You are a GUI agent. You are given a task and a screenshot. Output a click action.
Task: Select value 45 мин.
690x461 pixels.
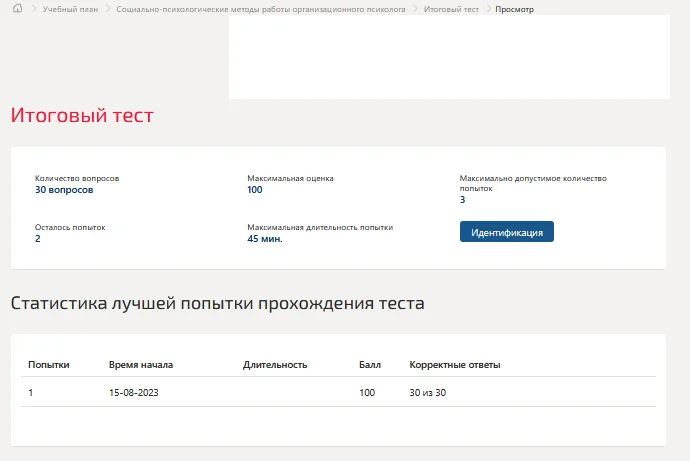[x=265, y=239]
